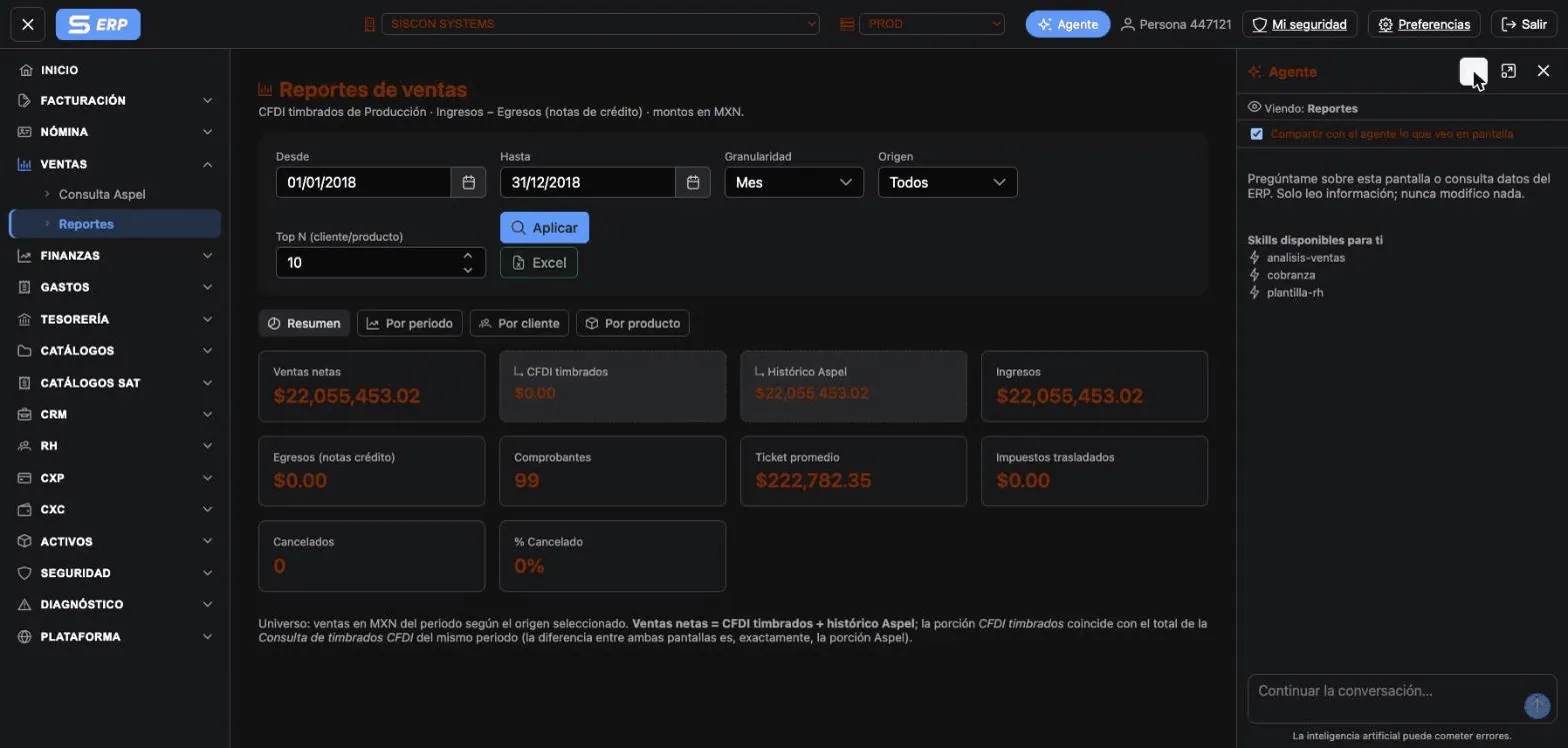Click the cobranza skill lightning icon
The image size is (1568, 748).
point(1255,275)
